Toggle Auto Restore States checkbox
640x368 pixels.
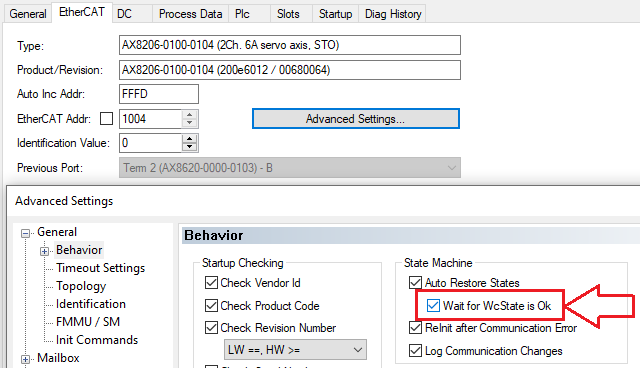[416, 283]
